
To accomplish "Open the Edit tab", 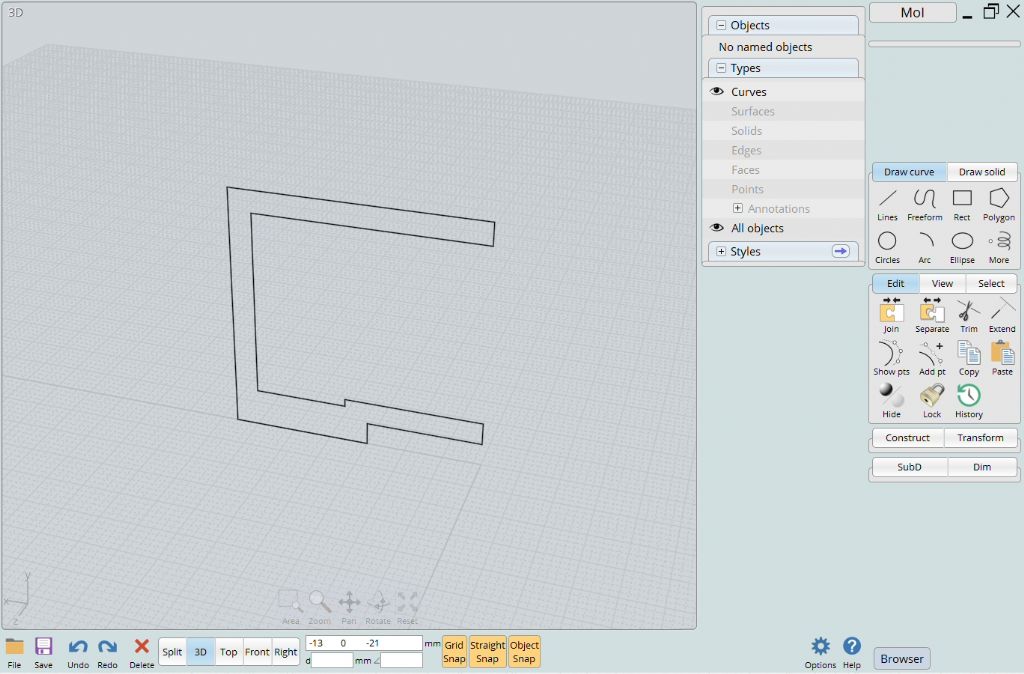I will (x=895, y=283).
